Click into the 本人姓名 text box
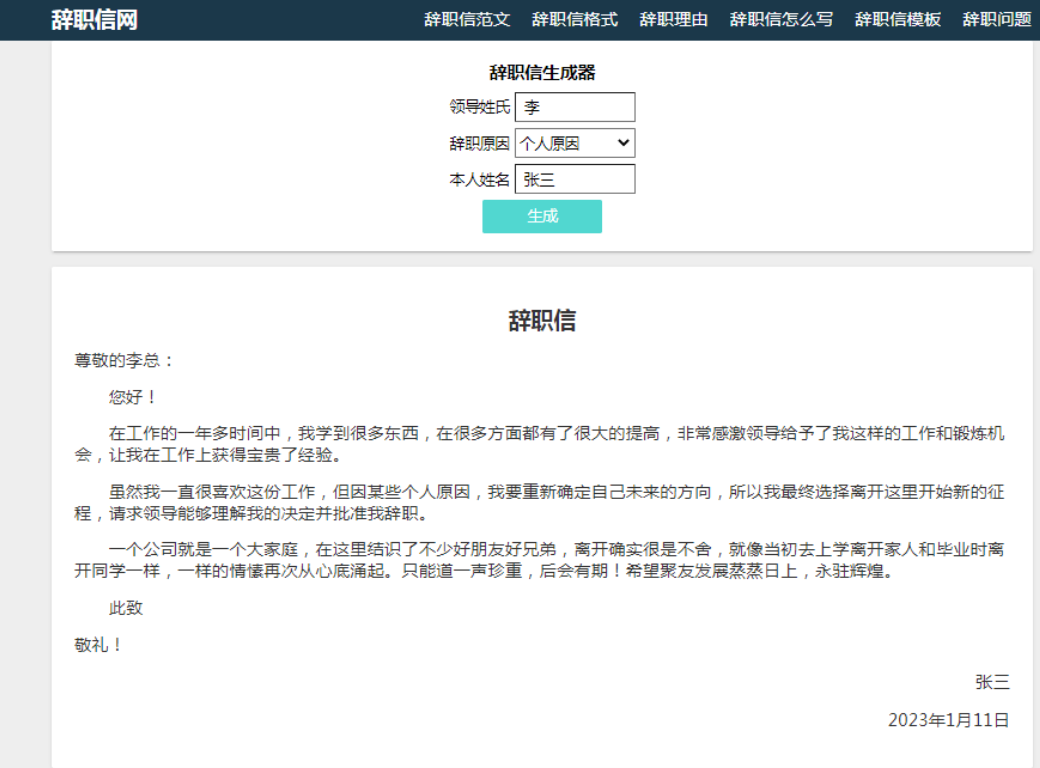1040x768 pixels. tap(575, 179)
